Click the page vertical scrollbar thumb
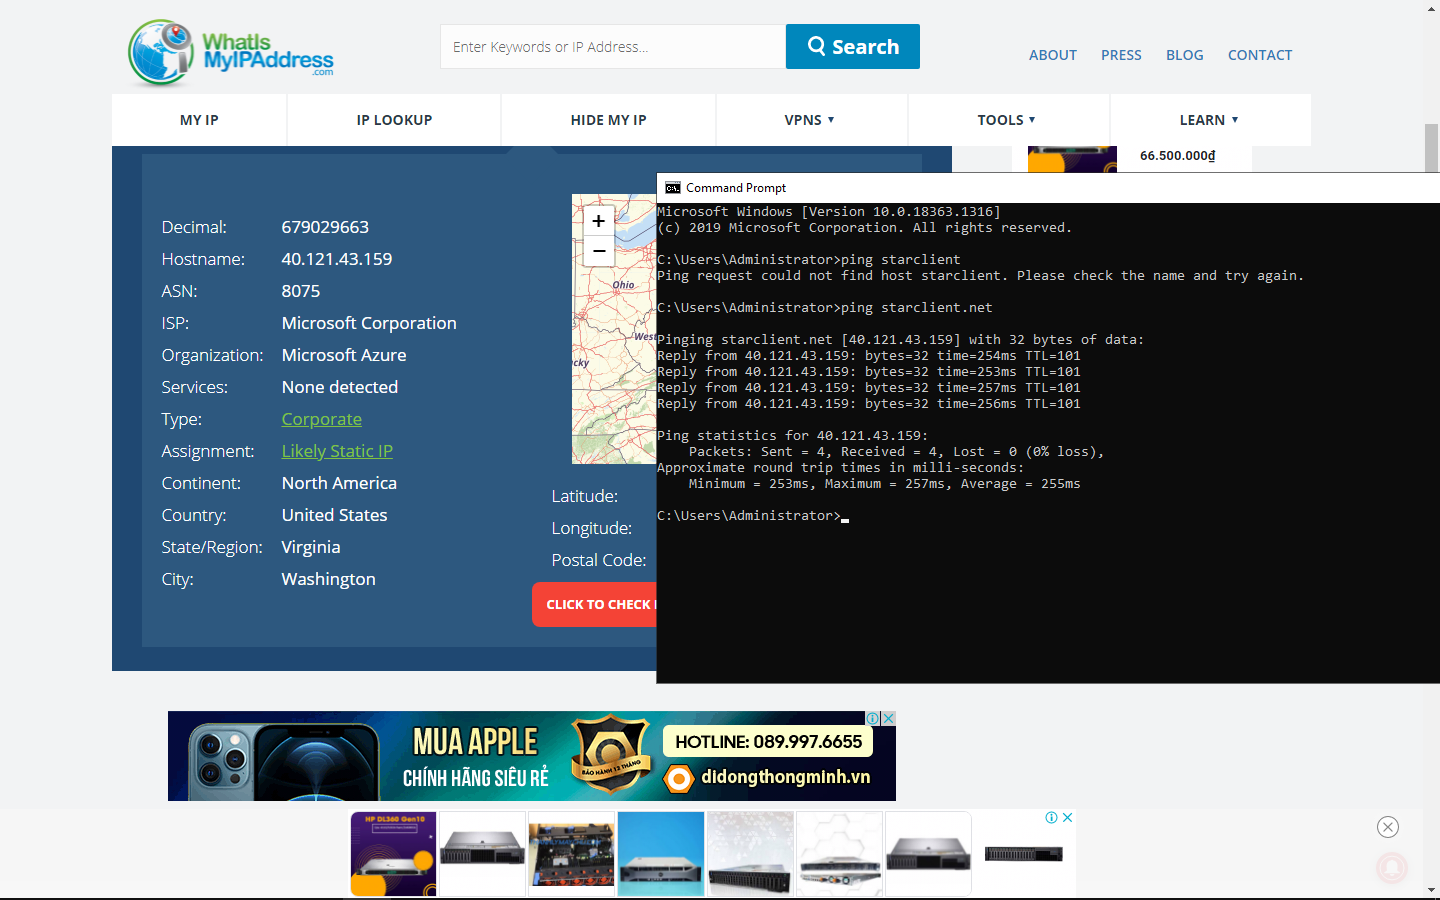This screenshot has width=1440, height=900. 1432,148
